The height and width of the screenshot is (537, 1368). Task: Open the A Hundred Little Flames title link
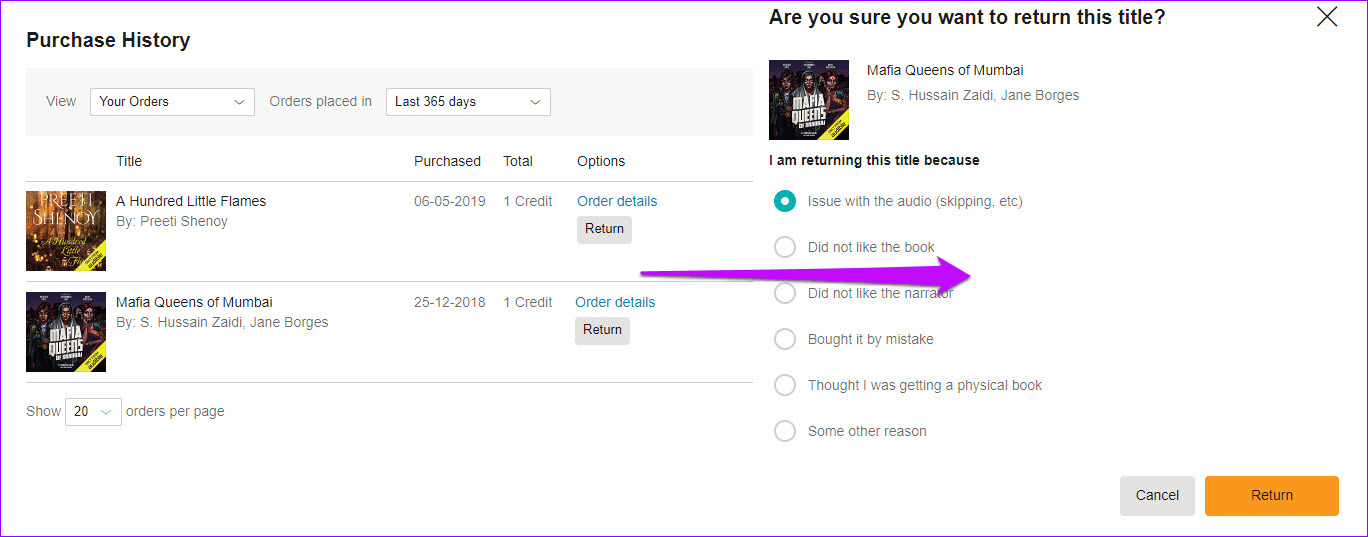pyautogui.click(x=191, y=201)
